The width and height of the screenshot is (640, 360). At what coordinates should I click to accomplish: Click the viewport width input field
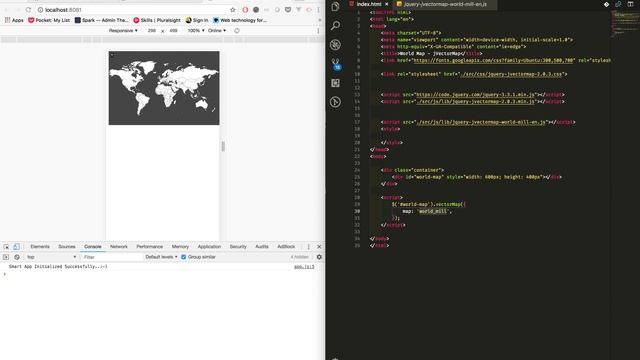[x=152, y=31]
